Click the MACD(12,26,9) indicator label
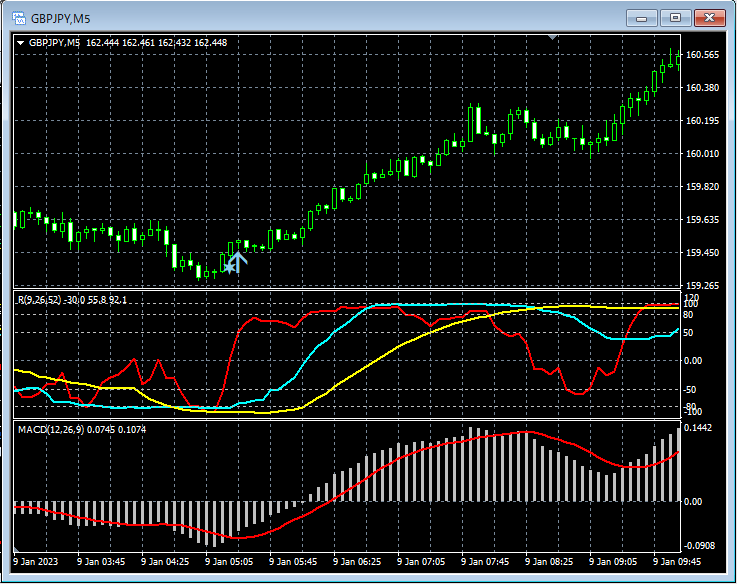The width and height of the screenshot is (738, 584). 51,429
